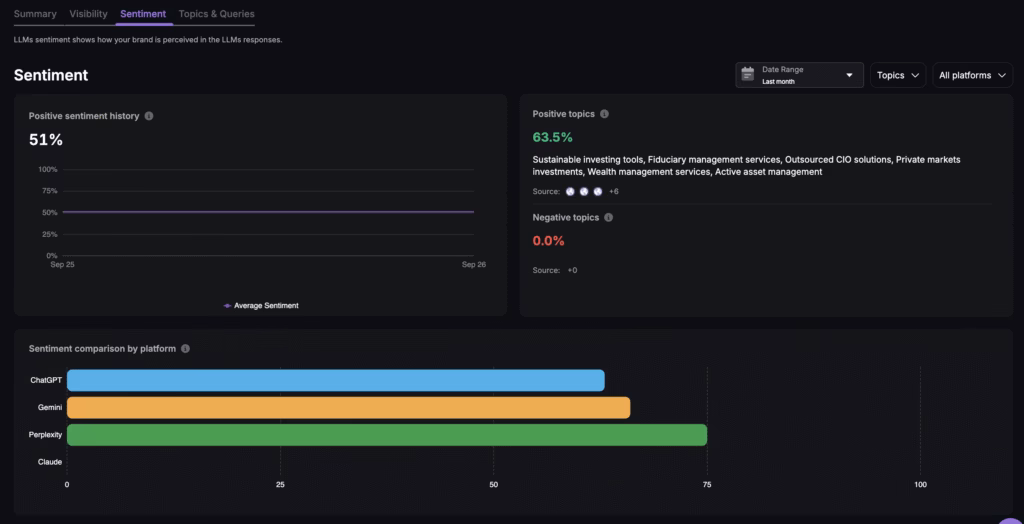Toggle the Average Sentiment legend item
The image size is (1024, 524).
261,305
